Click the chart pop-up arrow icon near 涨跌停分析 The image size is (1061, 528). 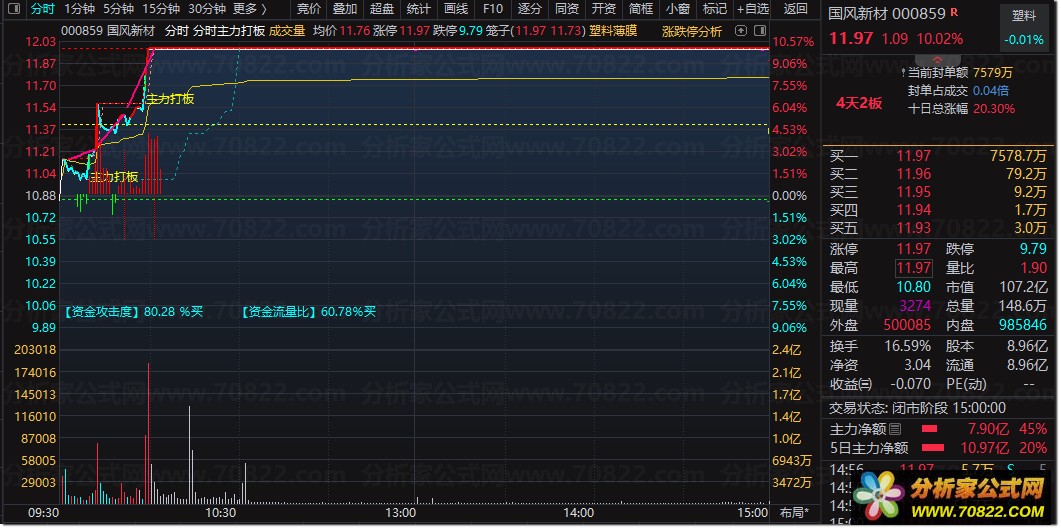[741, 31]
